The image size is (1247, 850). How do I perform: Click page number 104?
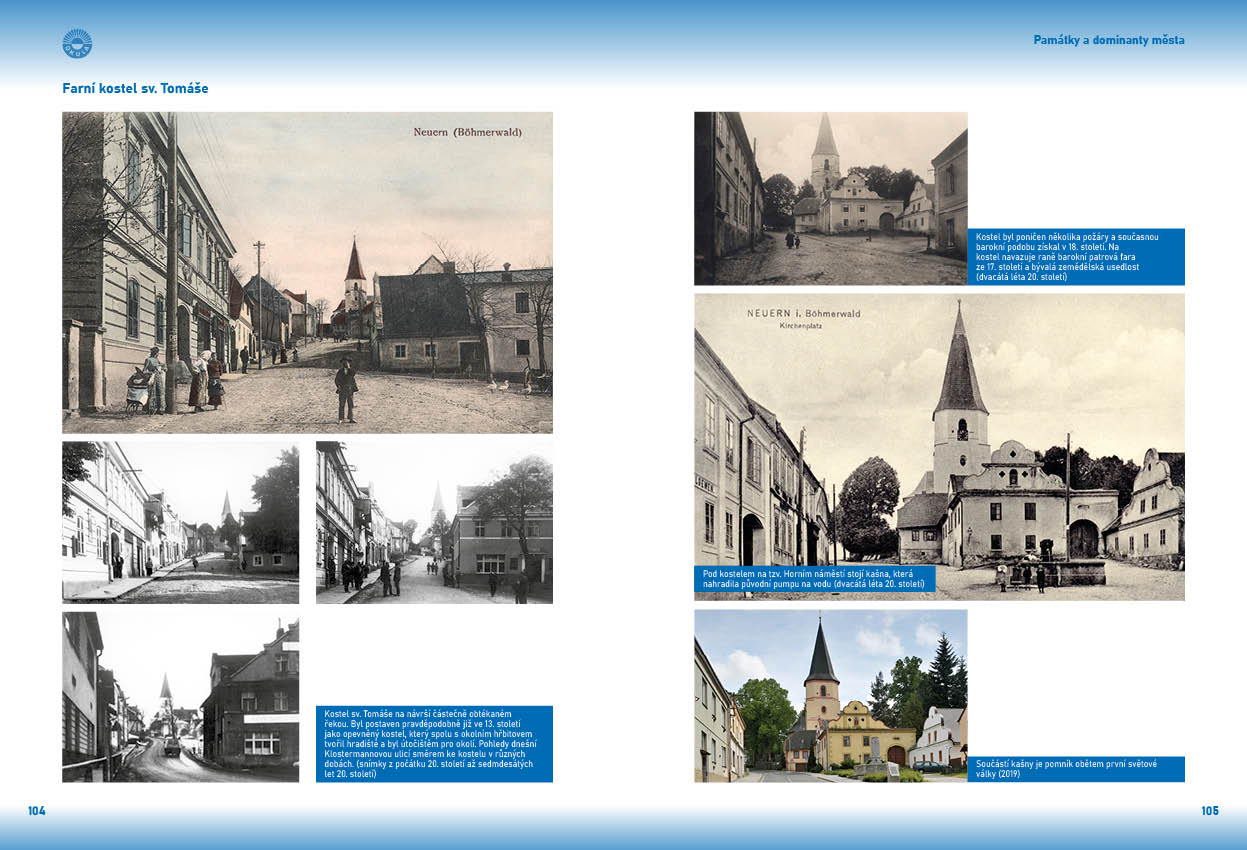tap(37, 811)
